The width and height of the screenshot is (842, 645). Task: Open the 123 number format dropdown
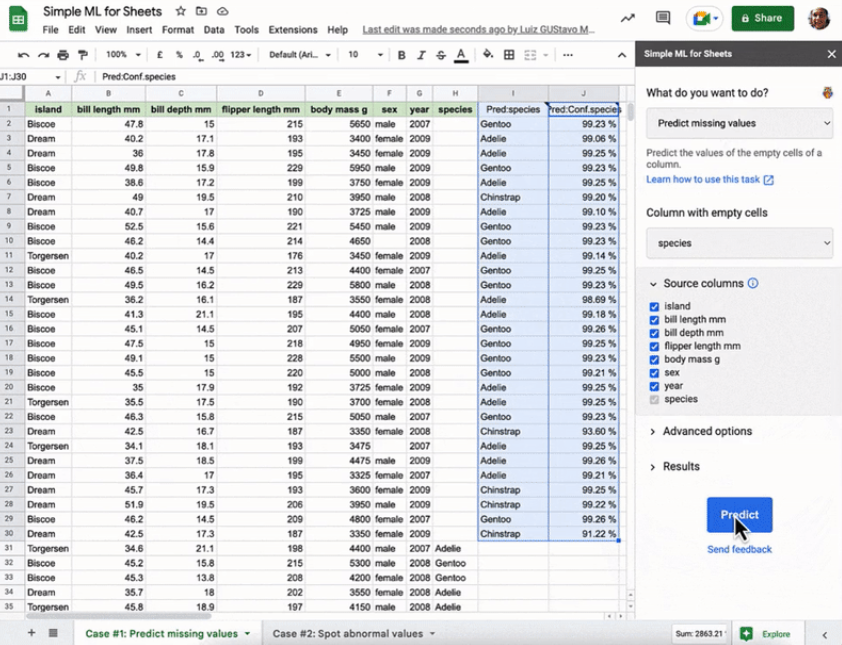click(240, 55)
